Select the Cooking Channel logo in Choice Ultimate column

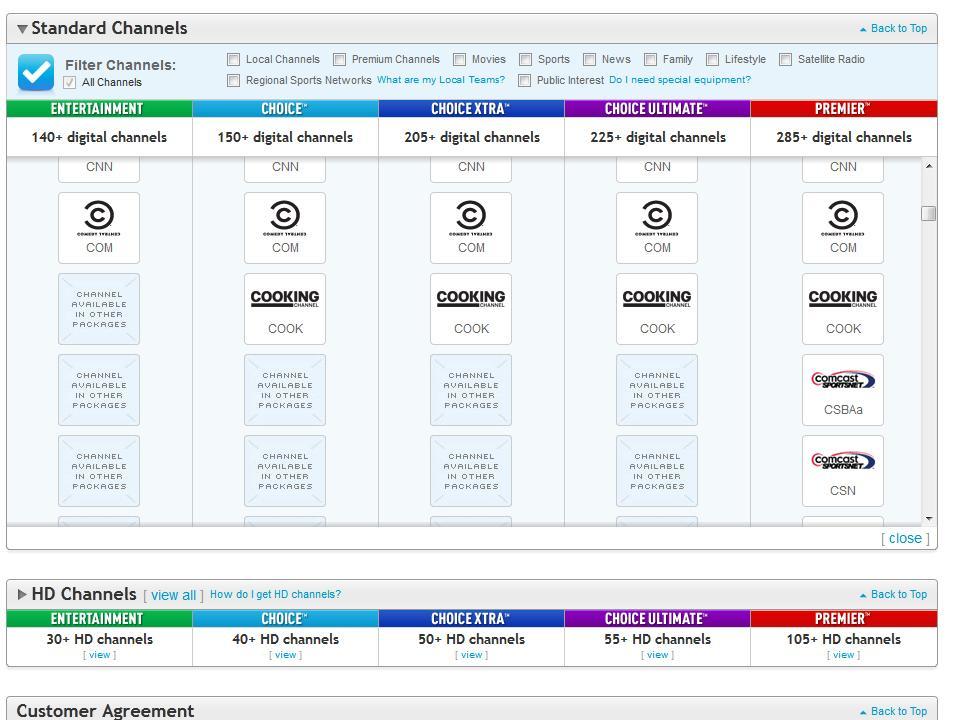tap(657, 298)
